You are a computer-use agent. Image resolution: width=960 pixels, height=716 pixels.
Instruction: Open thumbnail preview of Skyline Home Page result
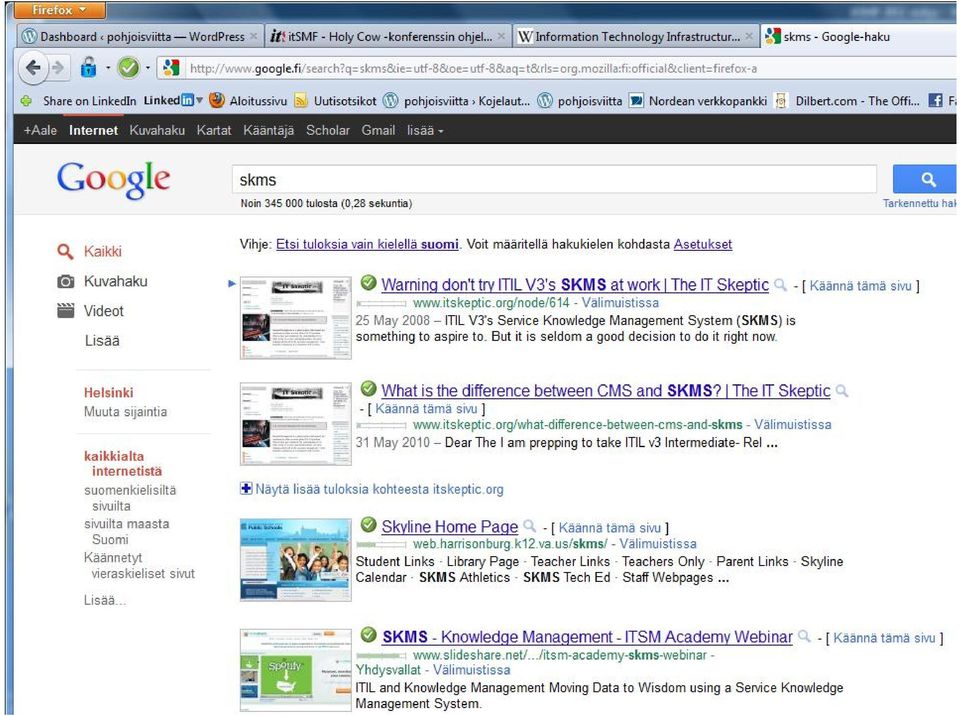296,560
